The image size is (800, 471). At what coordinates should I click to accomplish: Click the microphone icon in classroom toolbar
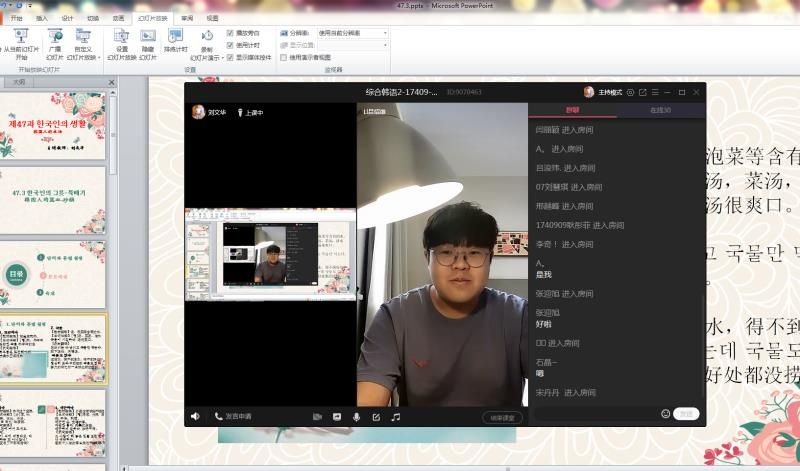click(356, 416)
